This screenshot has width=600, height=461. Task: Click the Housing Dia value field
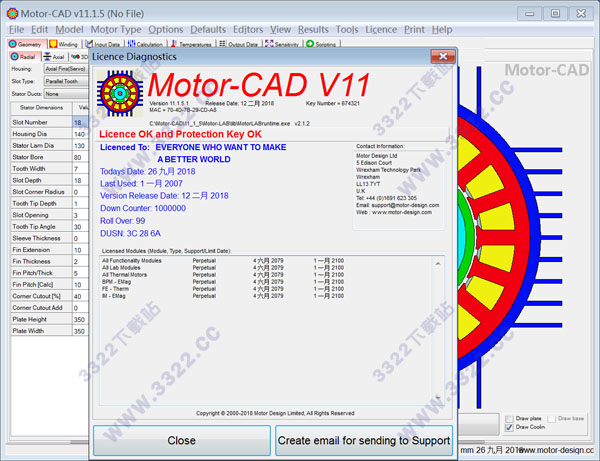pos(80,134)
